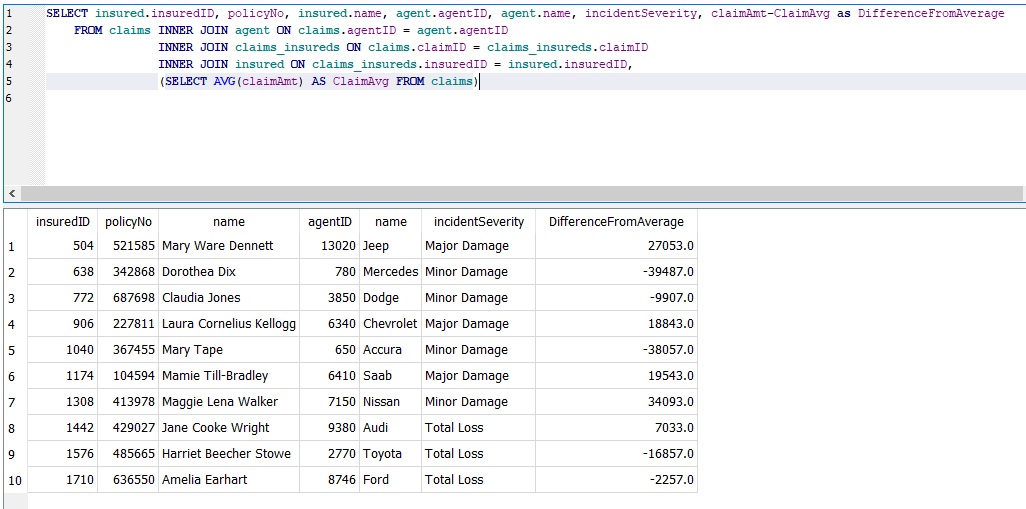This screenshot has width=1026, height=509.
Task: Select the DifferenceFromAverage column header
Action: (x=616, y=222)
